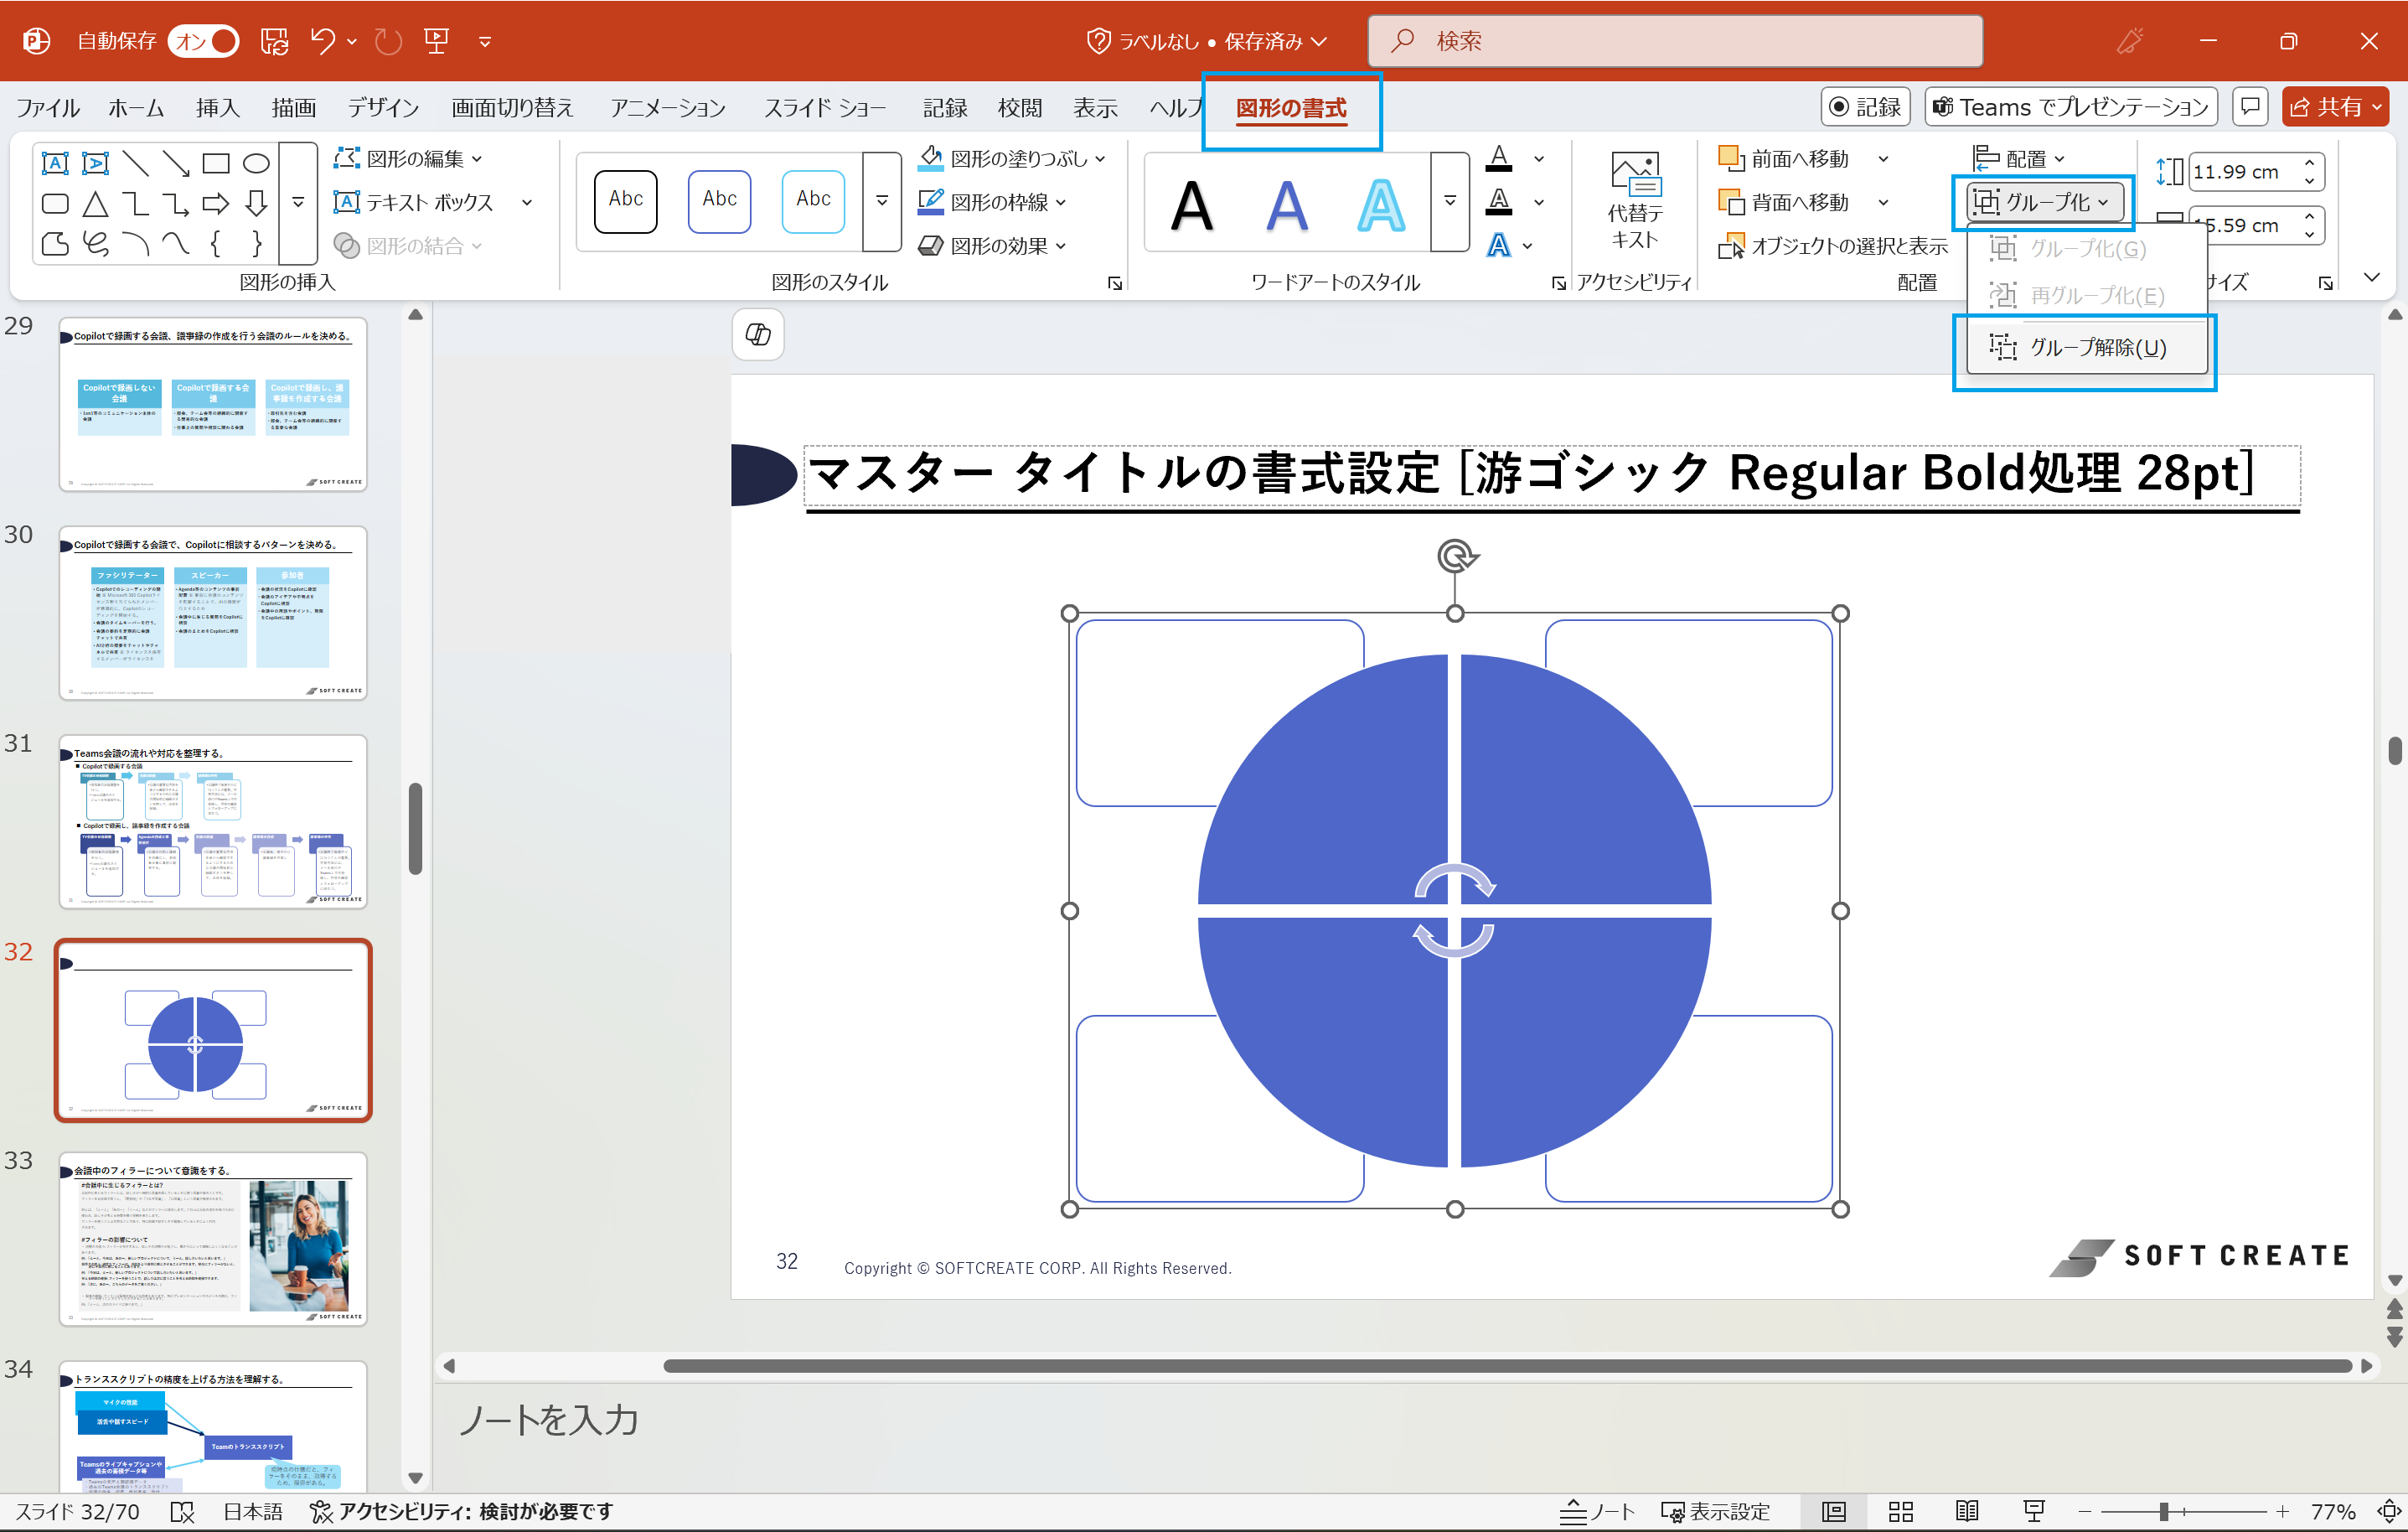Select the oval shape
Image resolution: width=2408 pixels, height=1532 pixels.
[x=256, y=162]
